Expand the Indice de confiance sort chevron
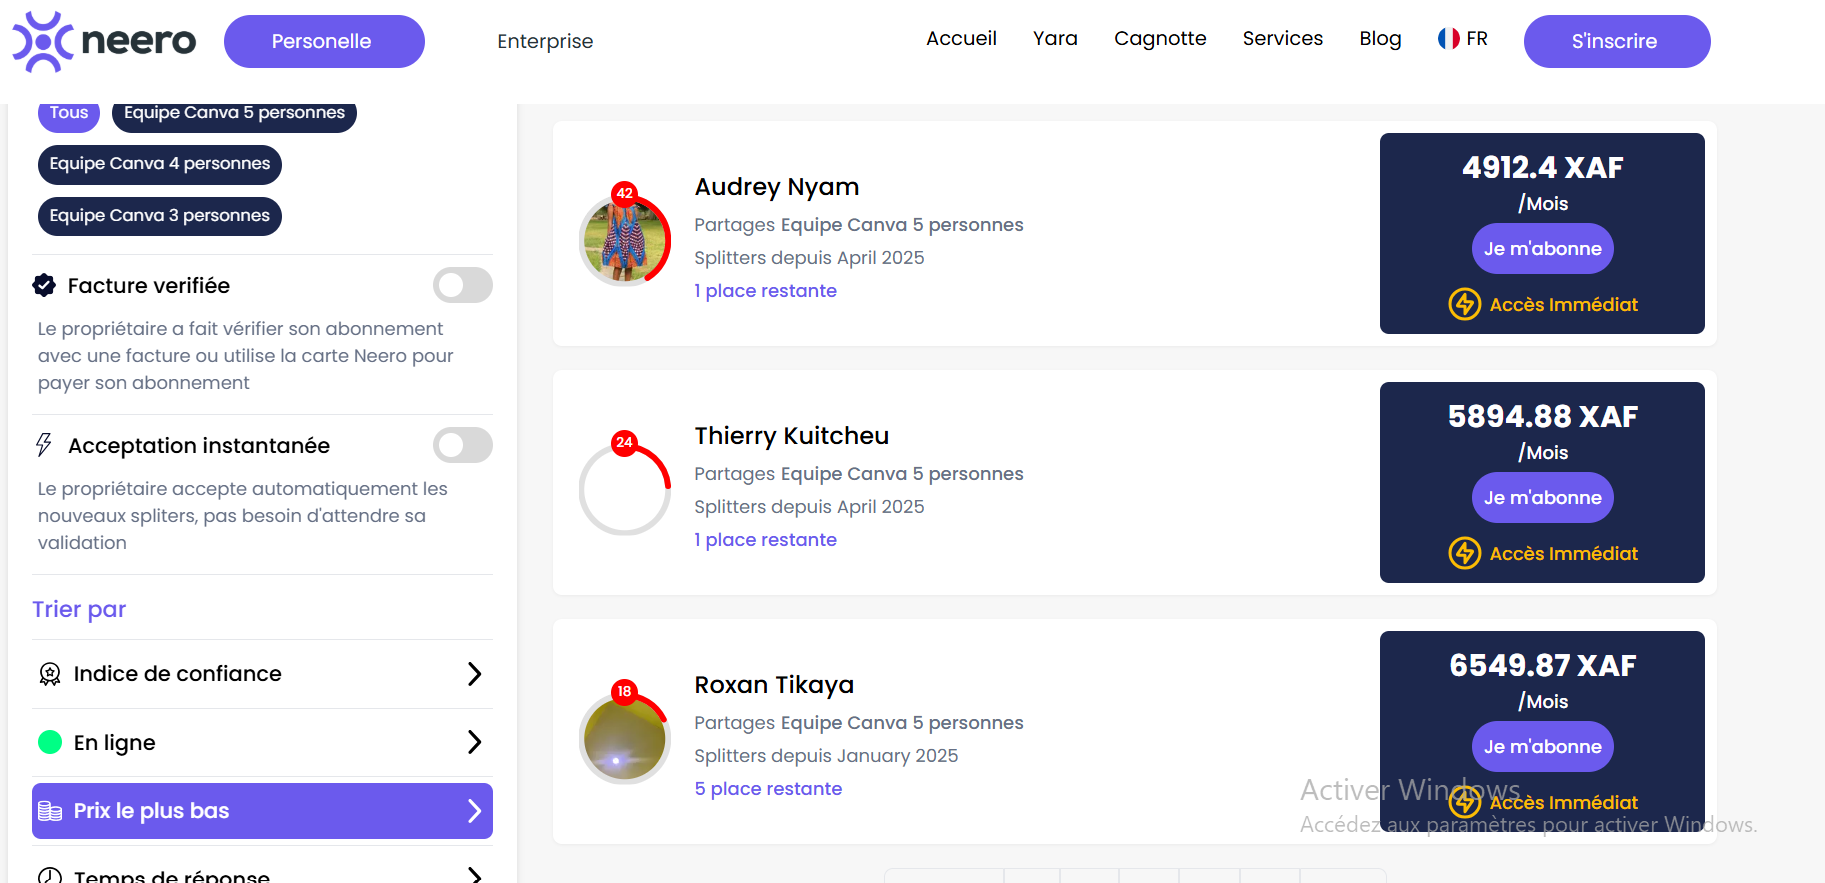 point(475,674)
